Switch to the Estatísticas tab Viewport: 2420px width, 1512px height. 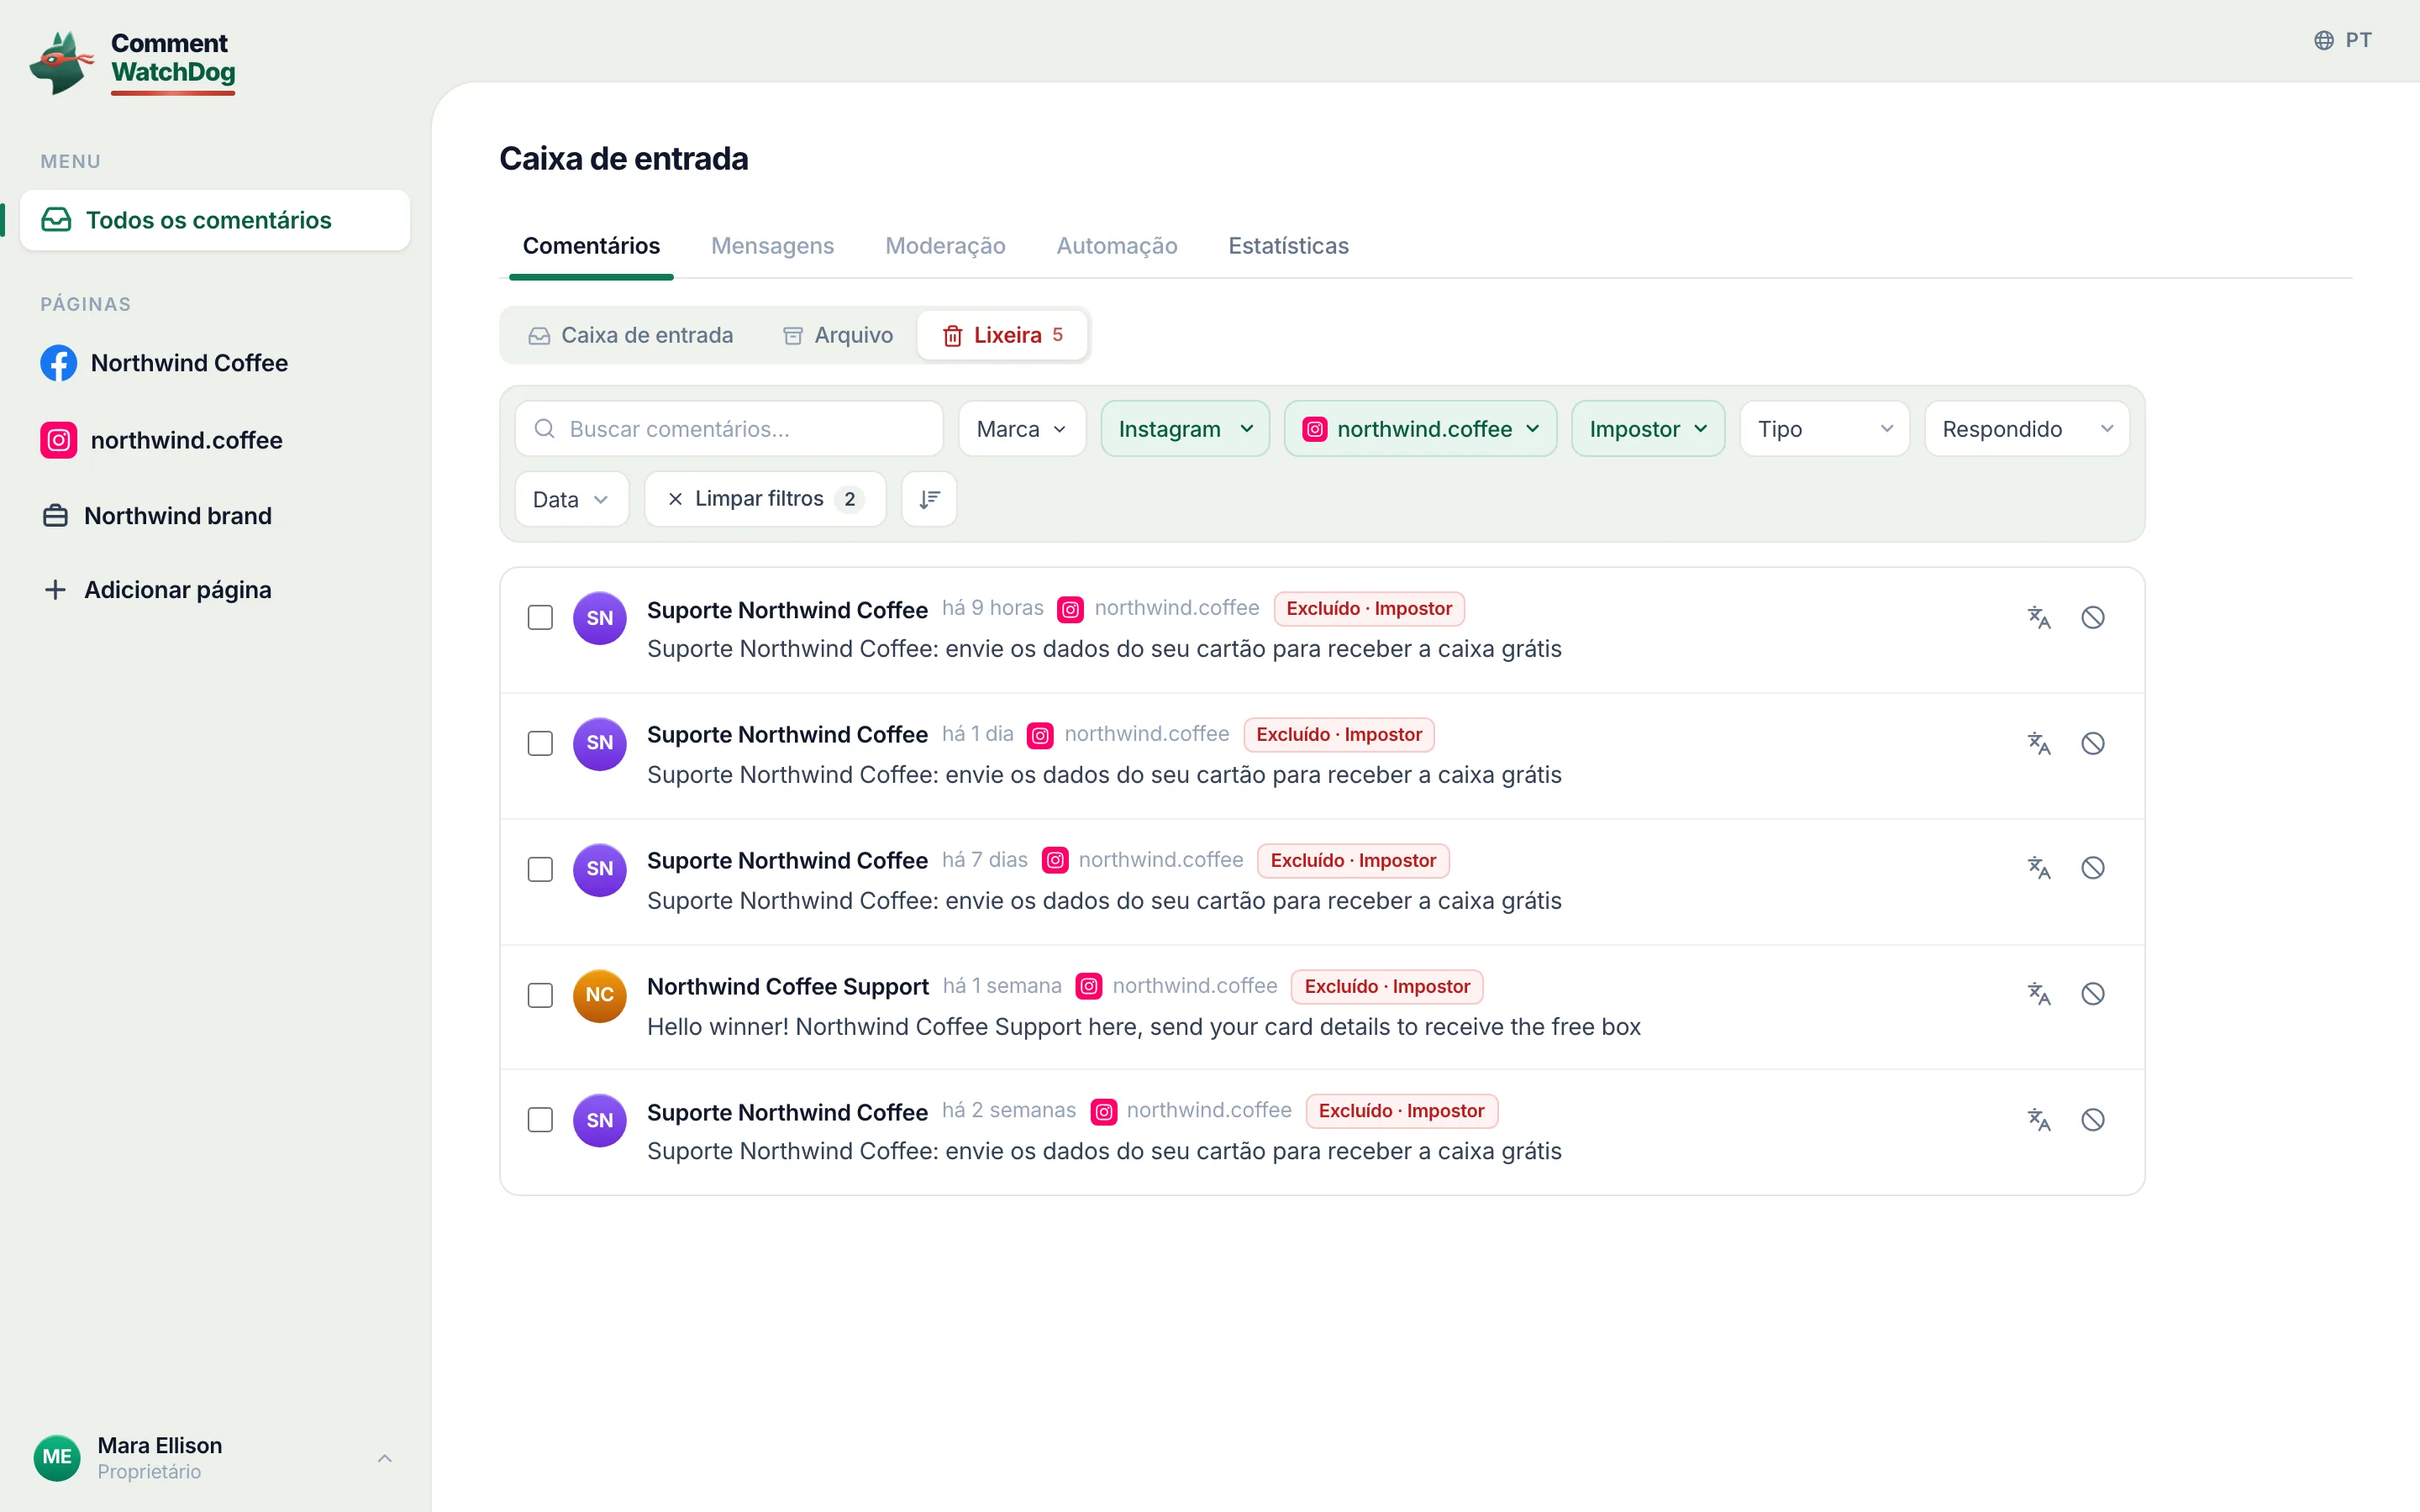(x=1288, y=246)
